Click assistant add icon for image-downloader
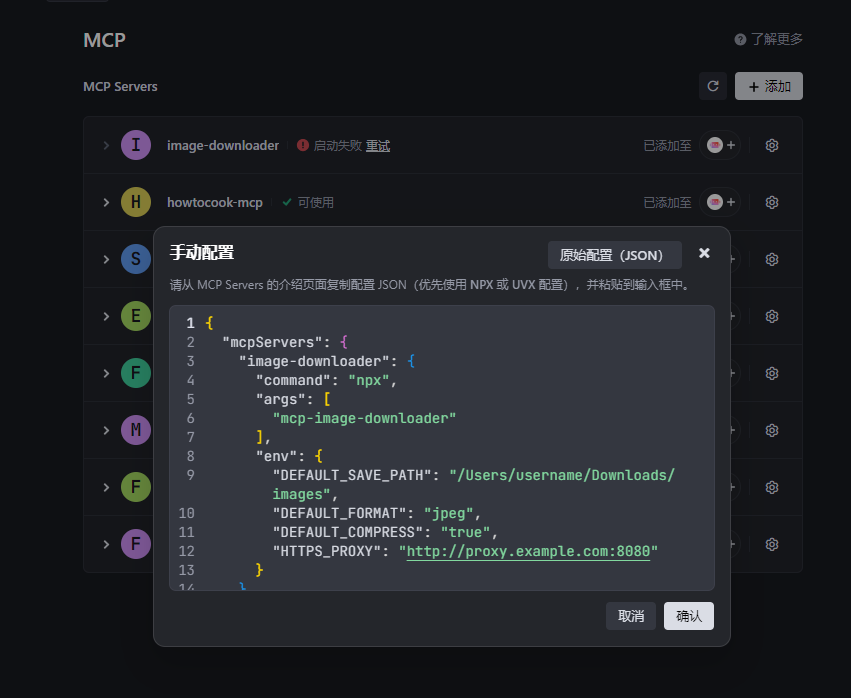Image resolution: width=851 pixels, height=698 pixels. (721, 145)
